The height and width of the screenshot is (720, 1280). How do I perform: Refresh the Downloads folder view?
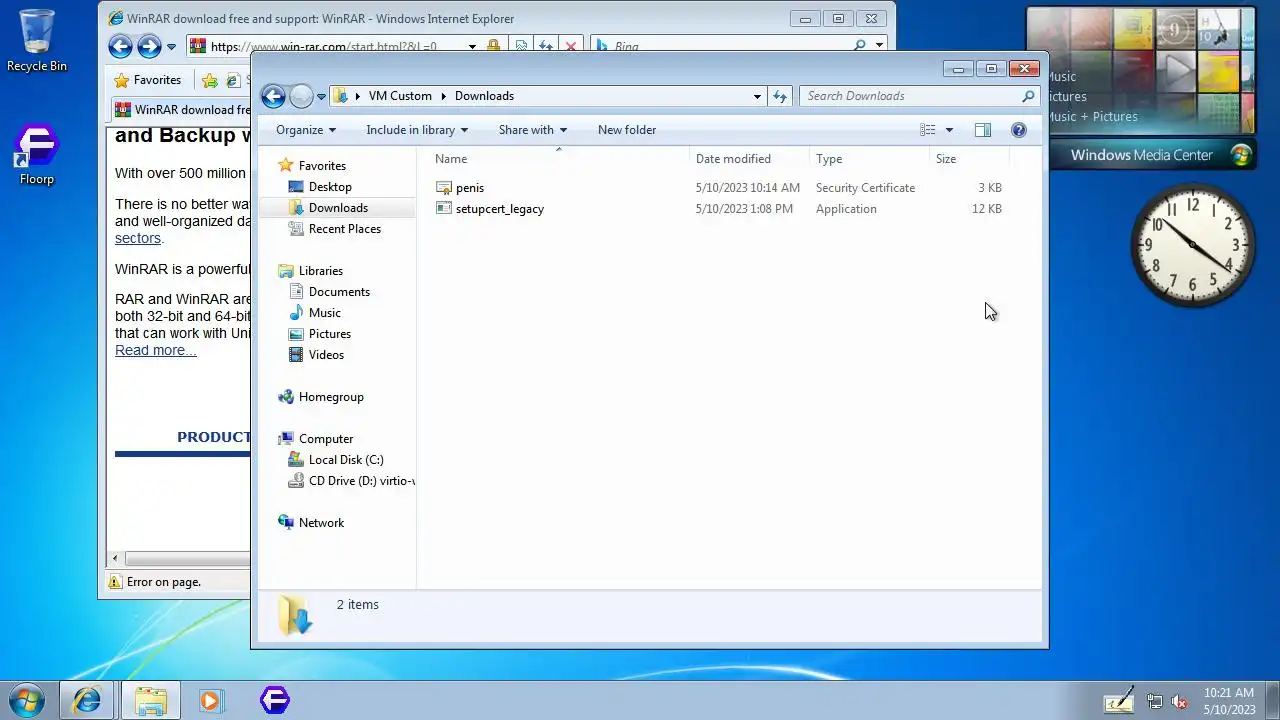point(780,96)
